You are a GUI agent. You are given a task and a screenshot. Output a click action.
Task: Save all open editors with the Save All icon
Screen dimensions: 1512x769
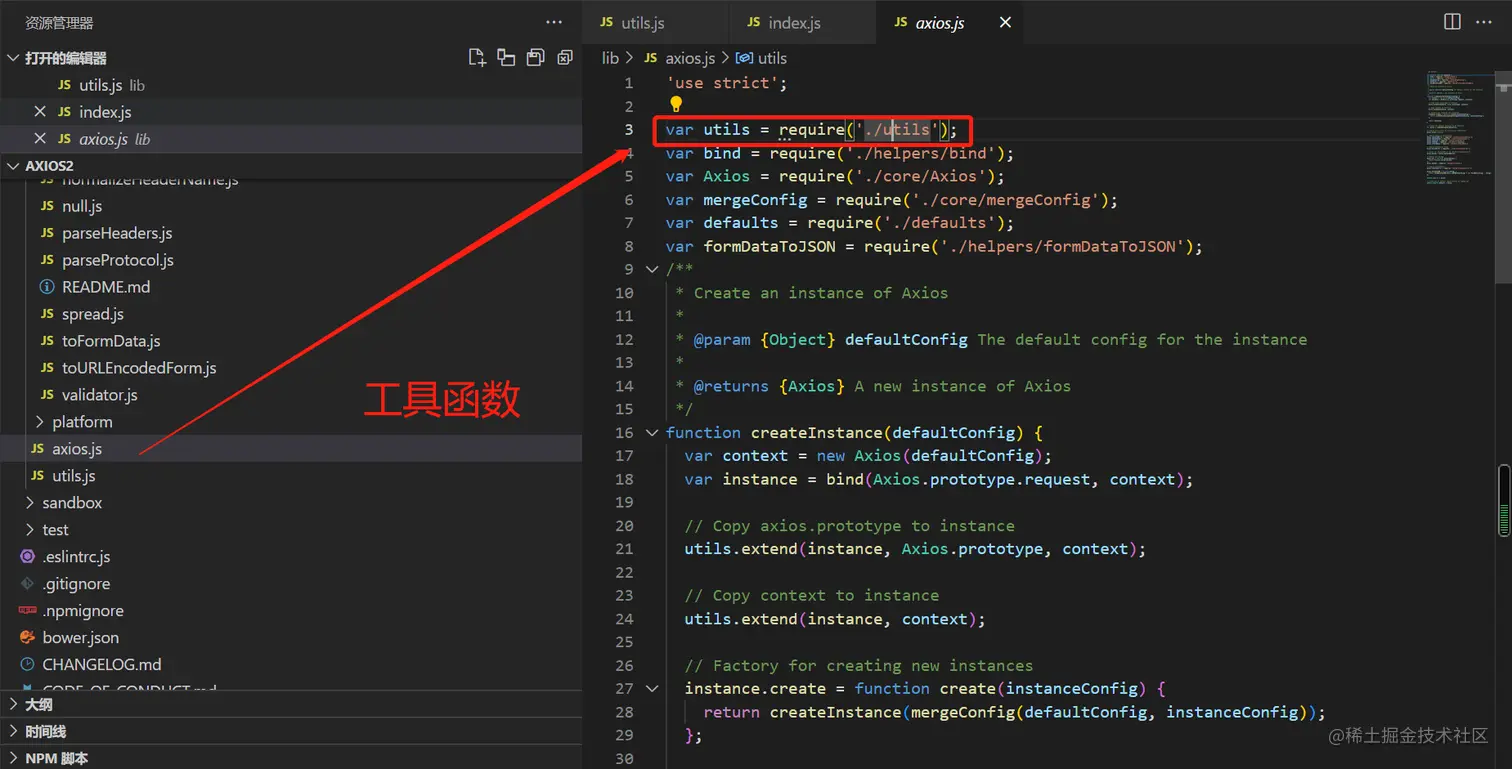(535, 57)
